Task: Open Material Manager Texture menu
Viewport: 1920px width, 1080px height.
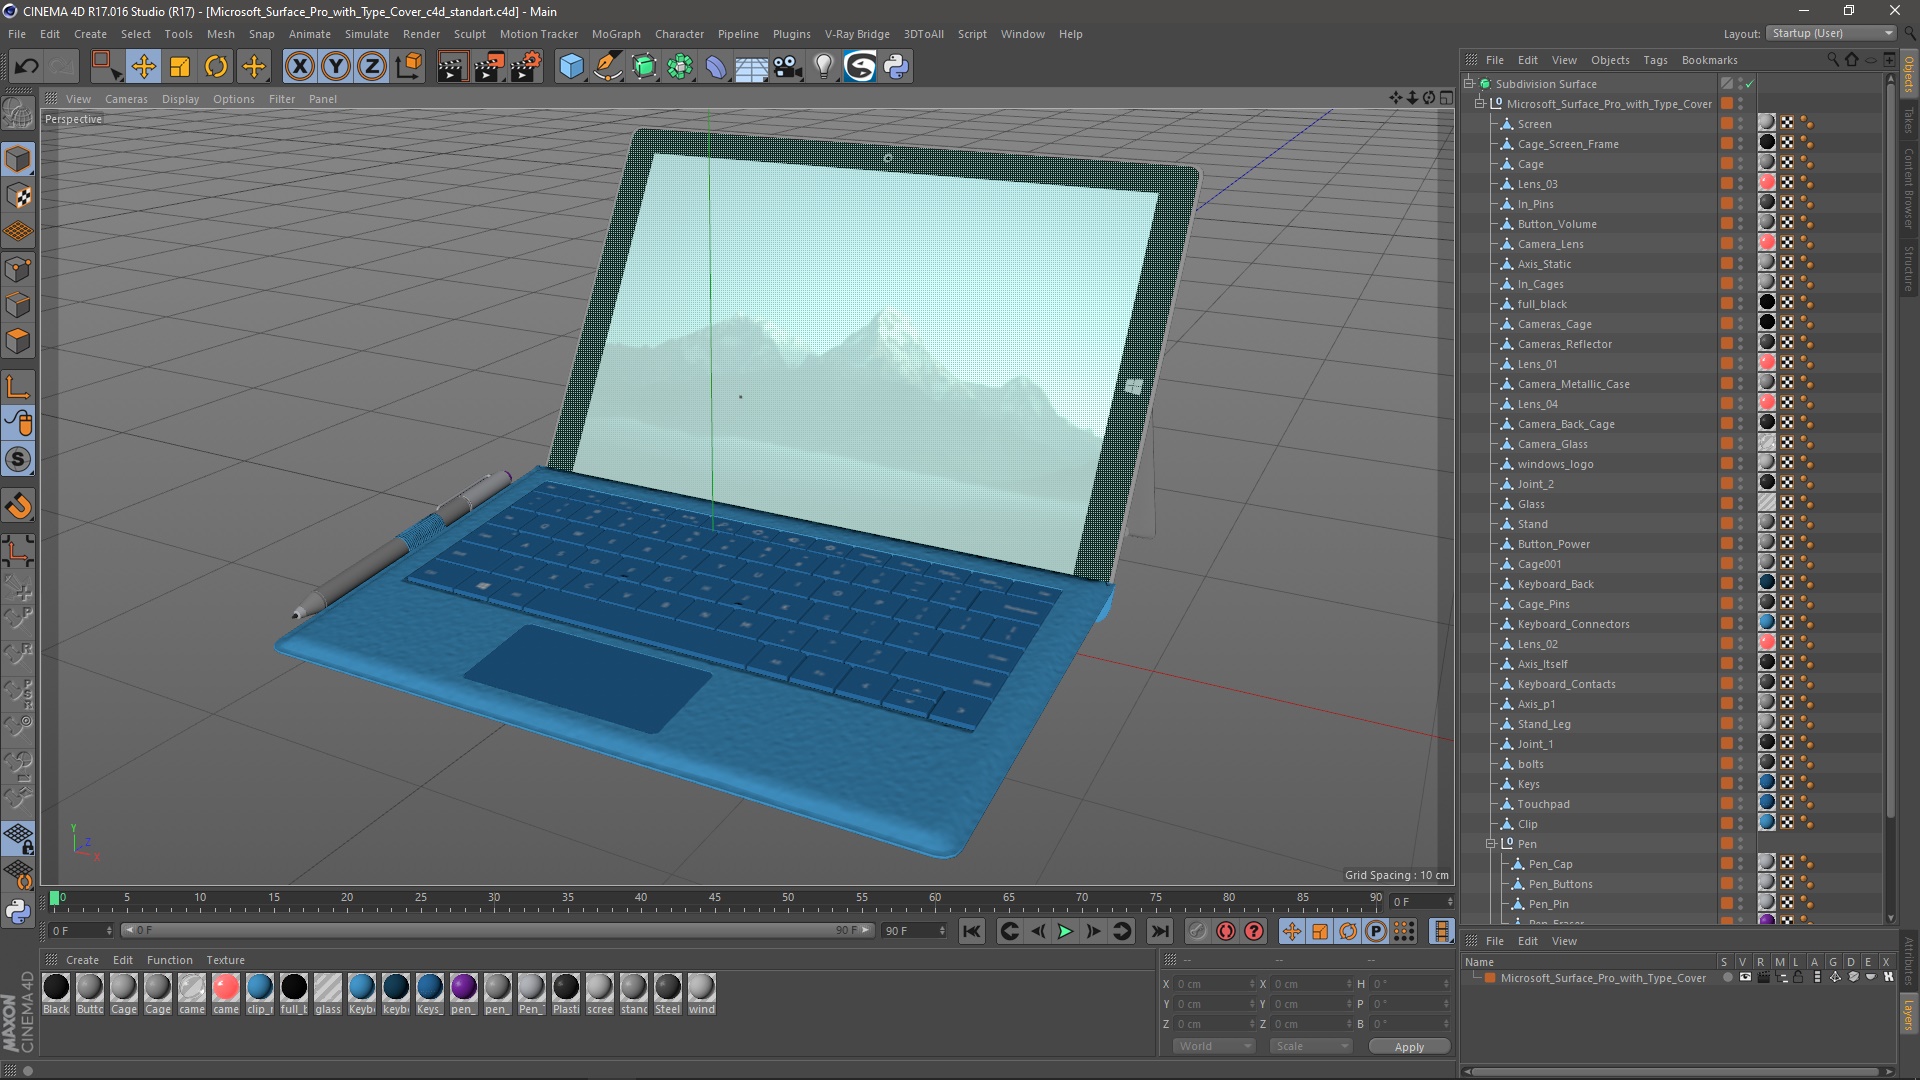Action: coord(225,960)
